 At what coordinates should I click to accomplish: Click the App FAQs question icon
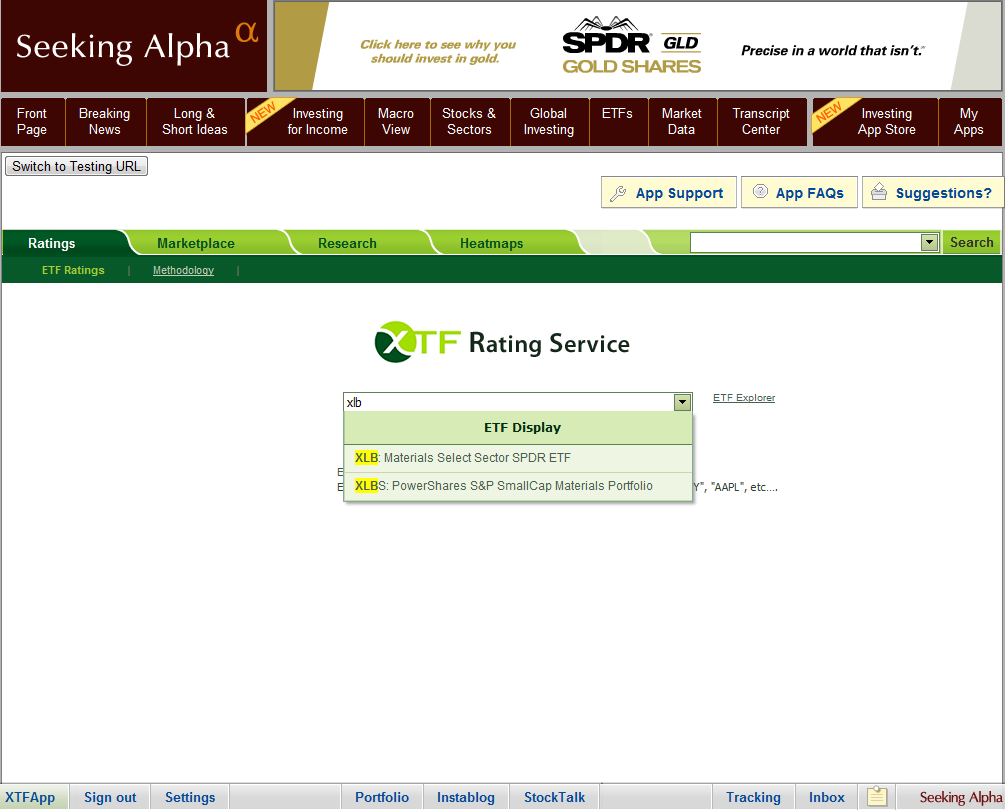pos(760,192)
